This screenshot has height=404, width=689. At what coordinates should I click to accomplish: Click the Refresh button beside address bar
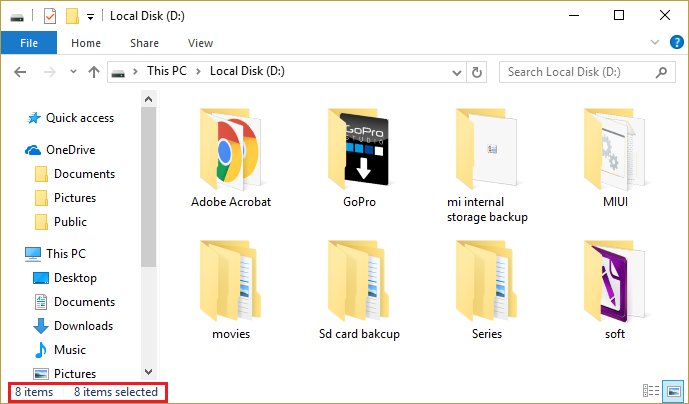click(477, 72)
